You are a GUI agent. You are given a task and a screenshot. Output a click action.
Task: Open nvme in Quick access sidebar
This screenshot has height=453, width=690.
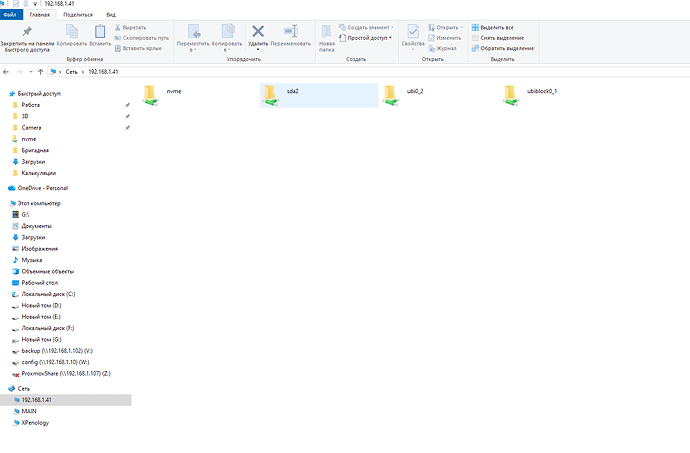click(x=29, y=139)
